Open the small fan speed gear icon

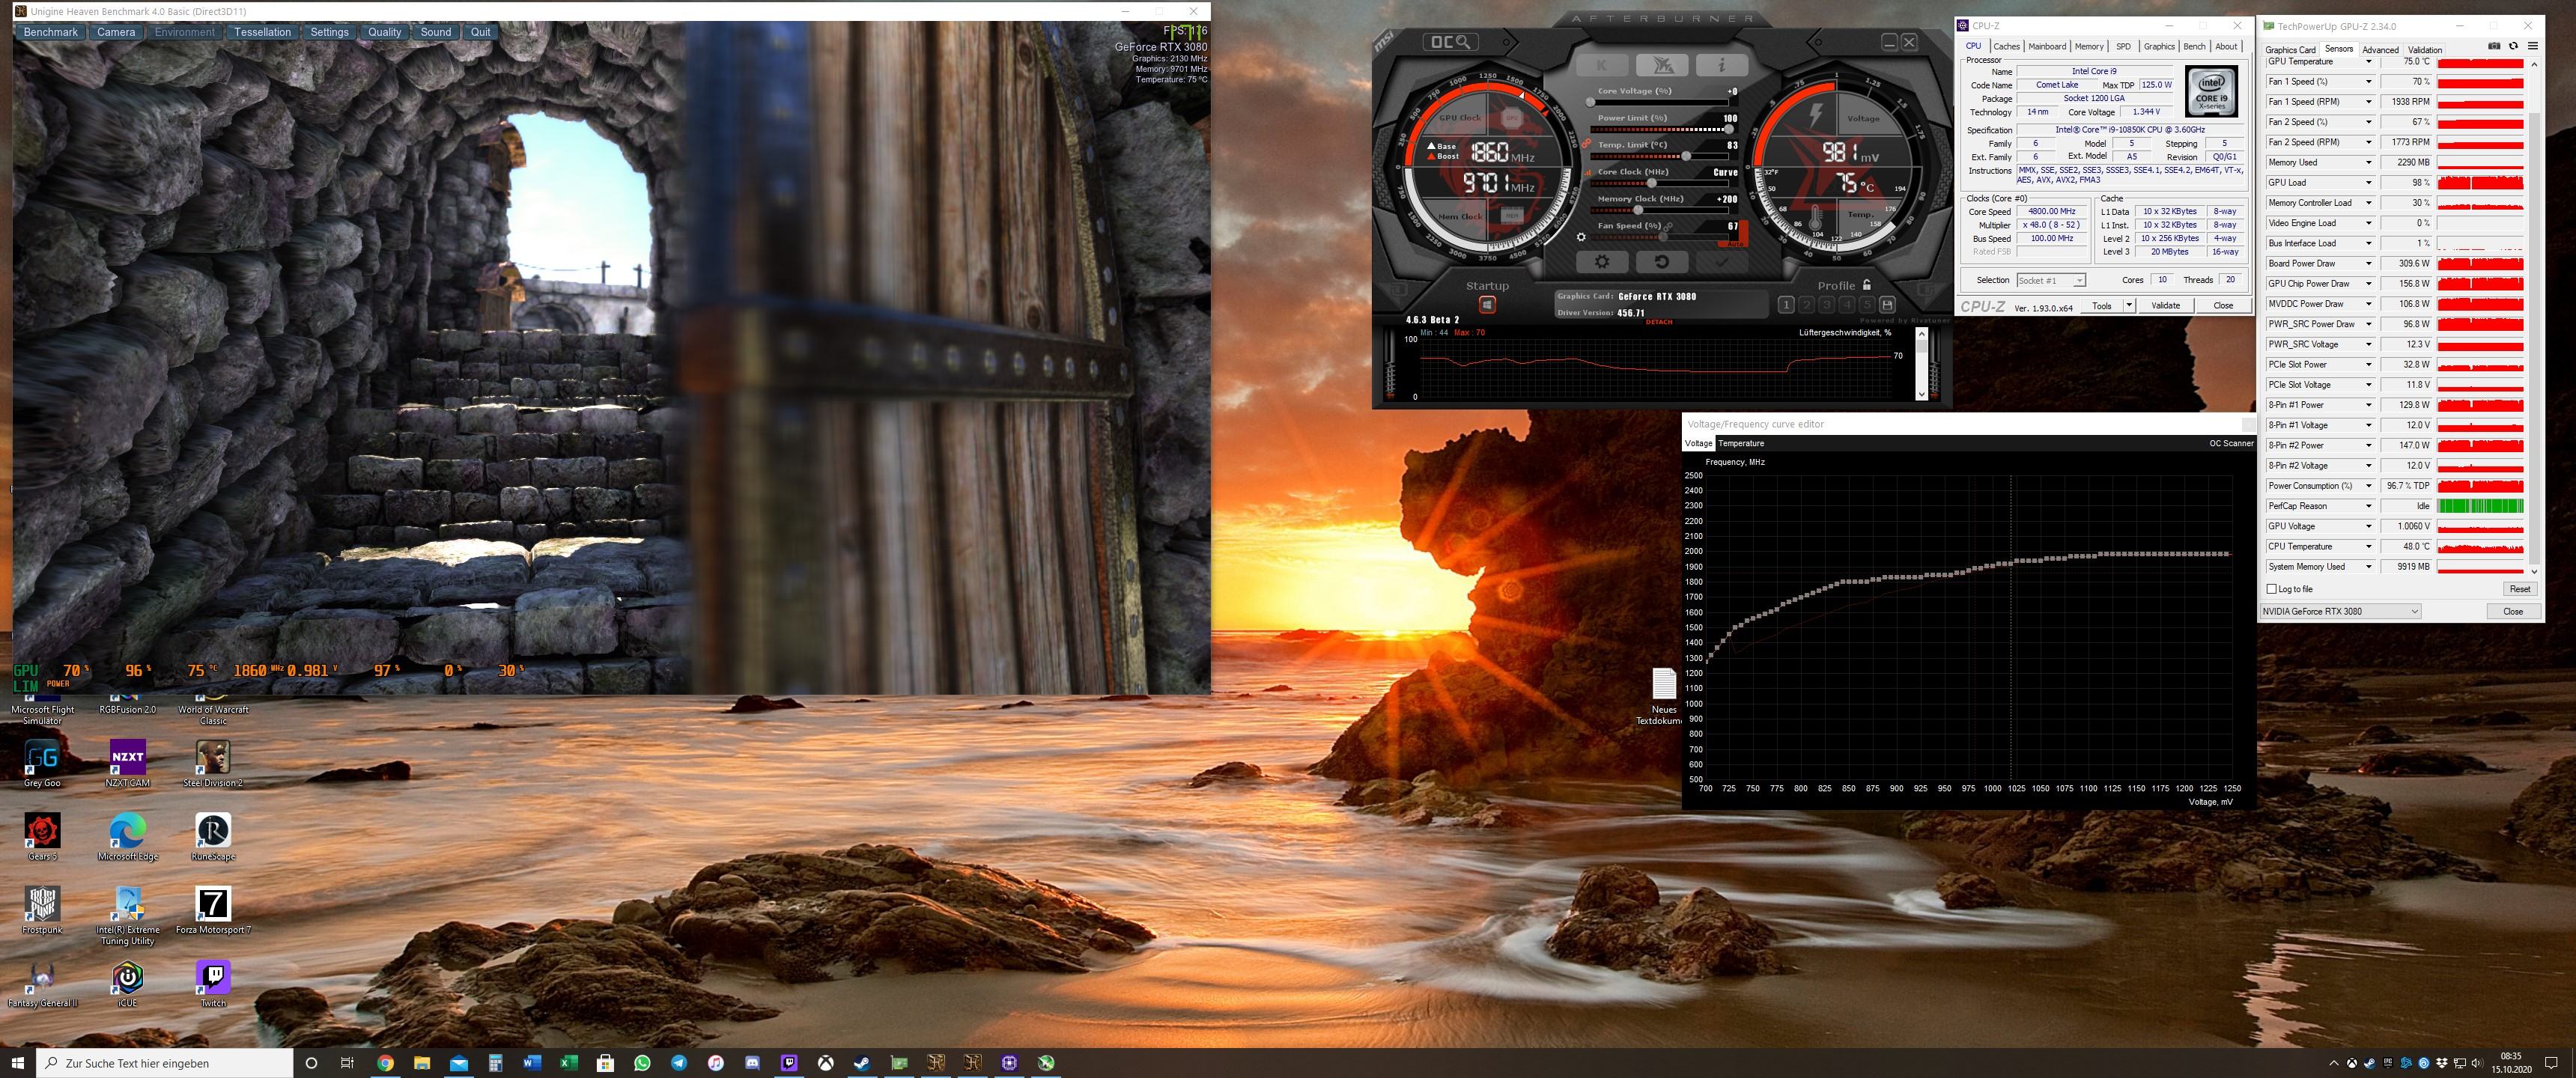1581,237
